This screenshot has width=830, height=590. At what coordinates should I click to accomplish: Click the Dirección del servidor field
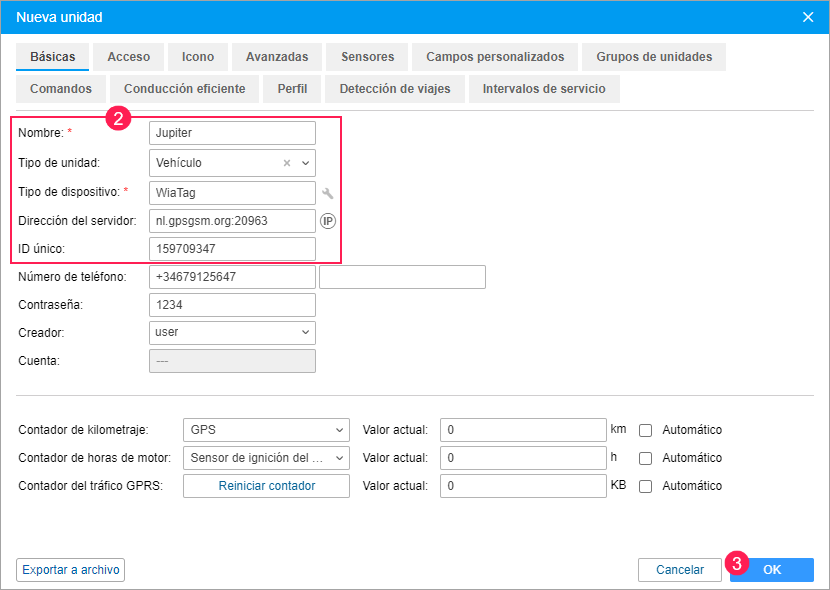point(232,221)
